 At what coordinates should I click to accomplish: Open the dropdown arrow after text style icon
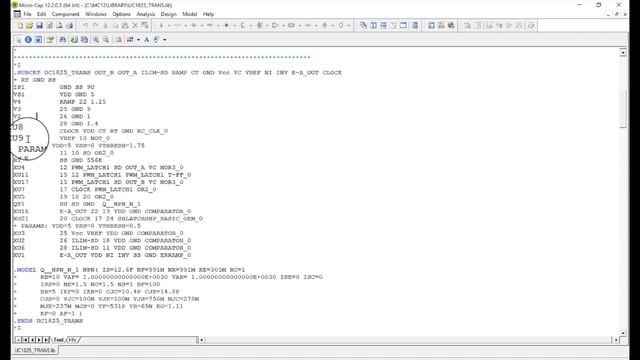pos(164,40)
